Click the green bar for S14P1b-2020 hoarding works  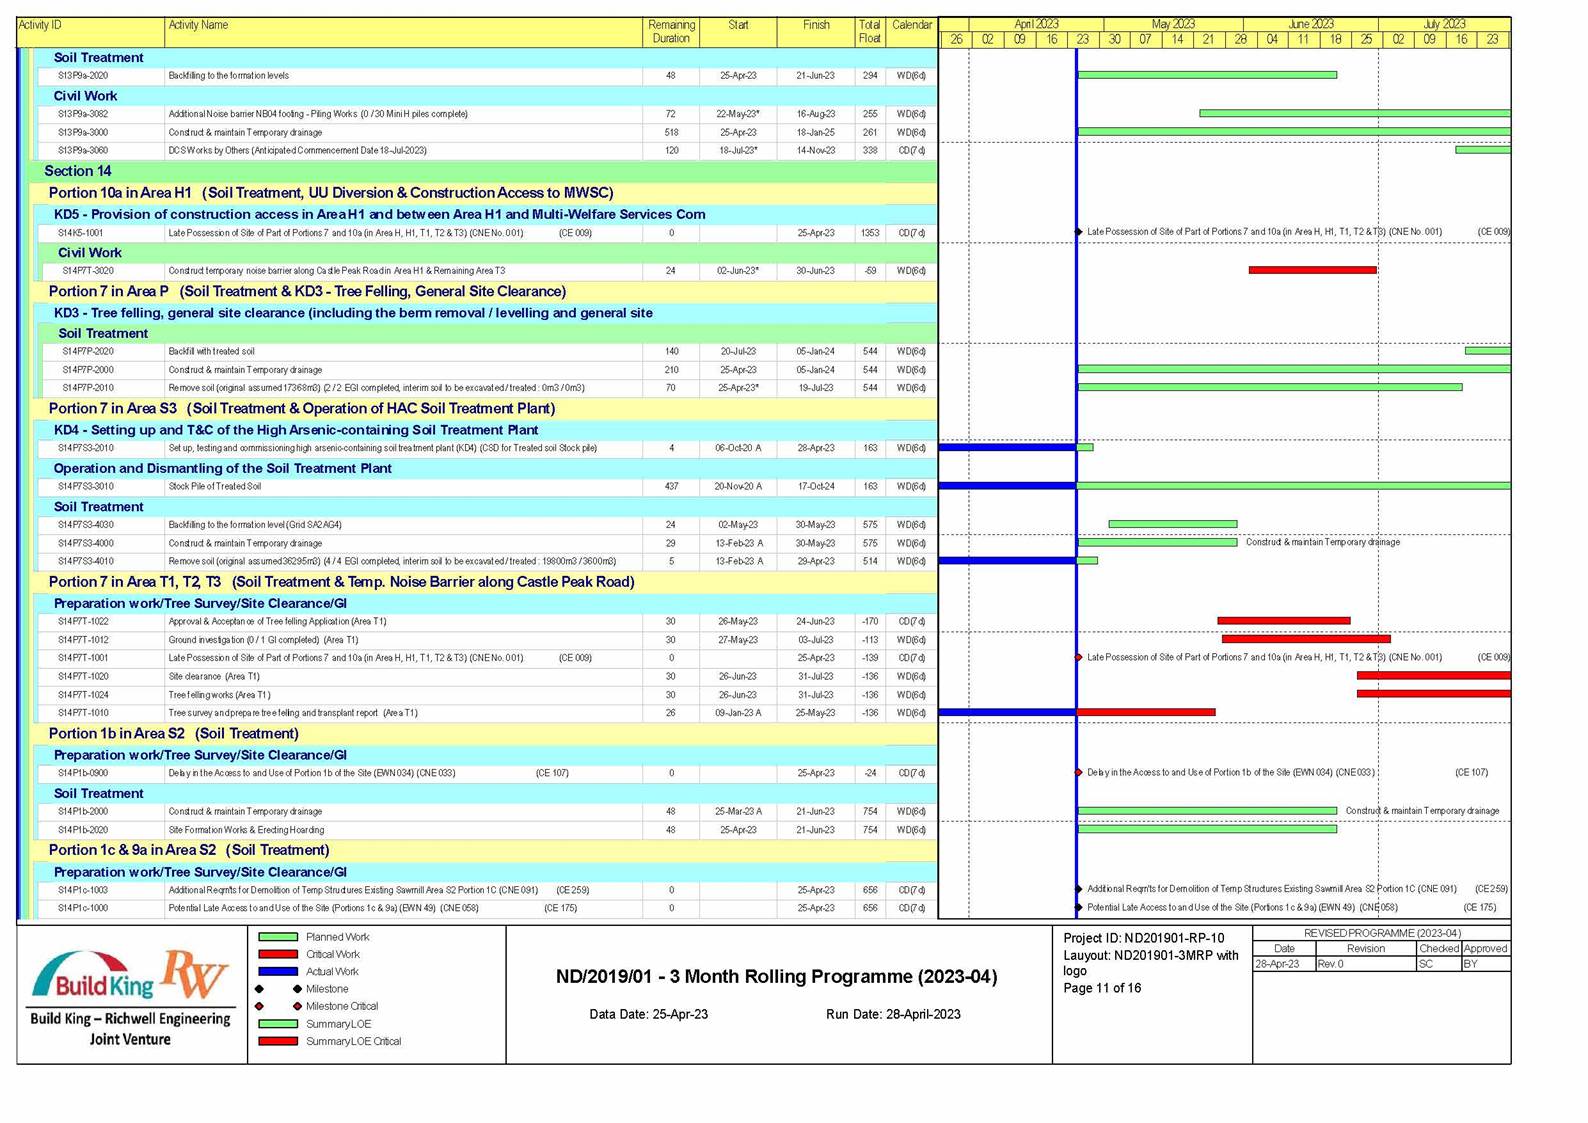[x=1207, y=829]
